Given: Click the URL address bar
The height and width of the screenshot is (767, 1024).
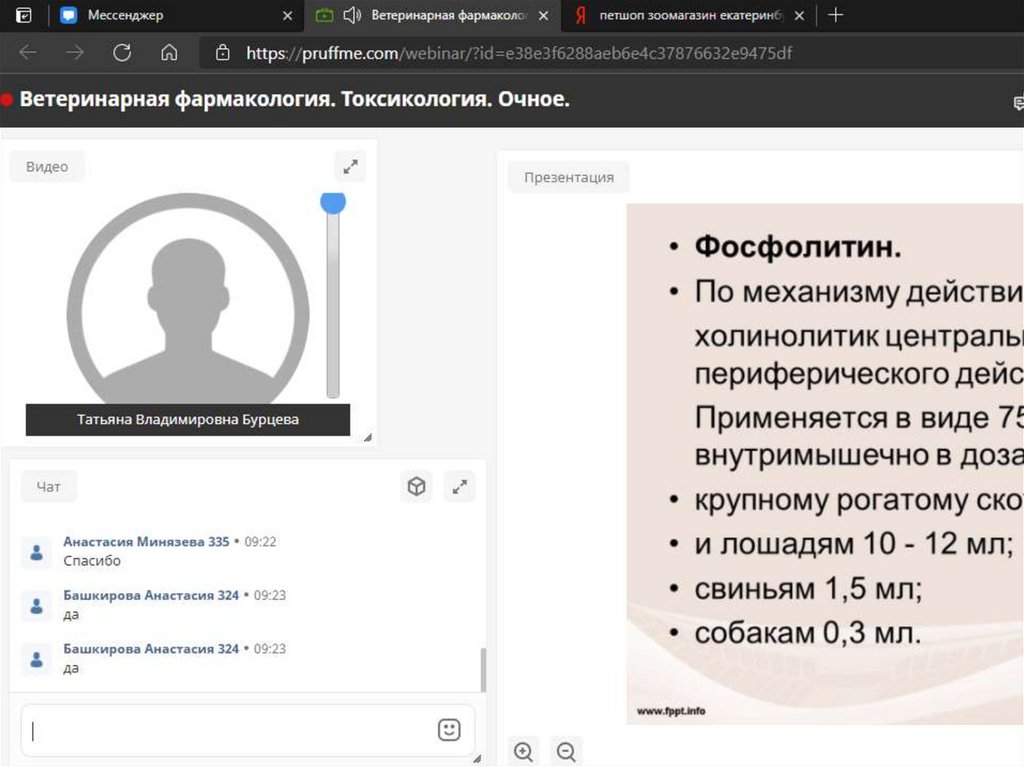Looking at the screenshot, I should point(520,53).
